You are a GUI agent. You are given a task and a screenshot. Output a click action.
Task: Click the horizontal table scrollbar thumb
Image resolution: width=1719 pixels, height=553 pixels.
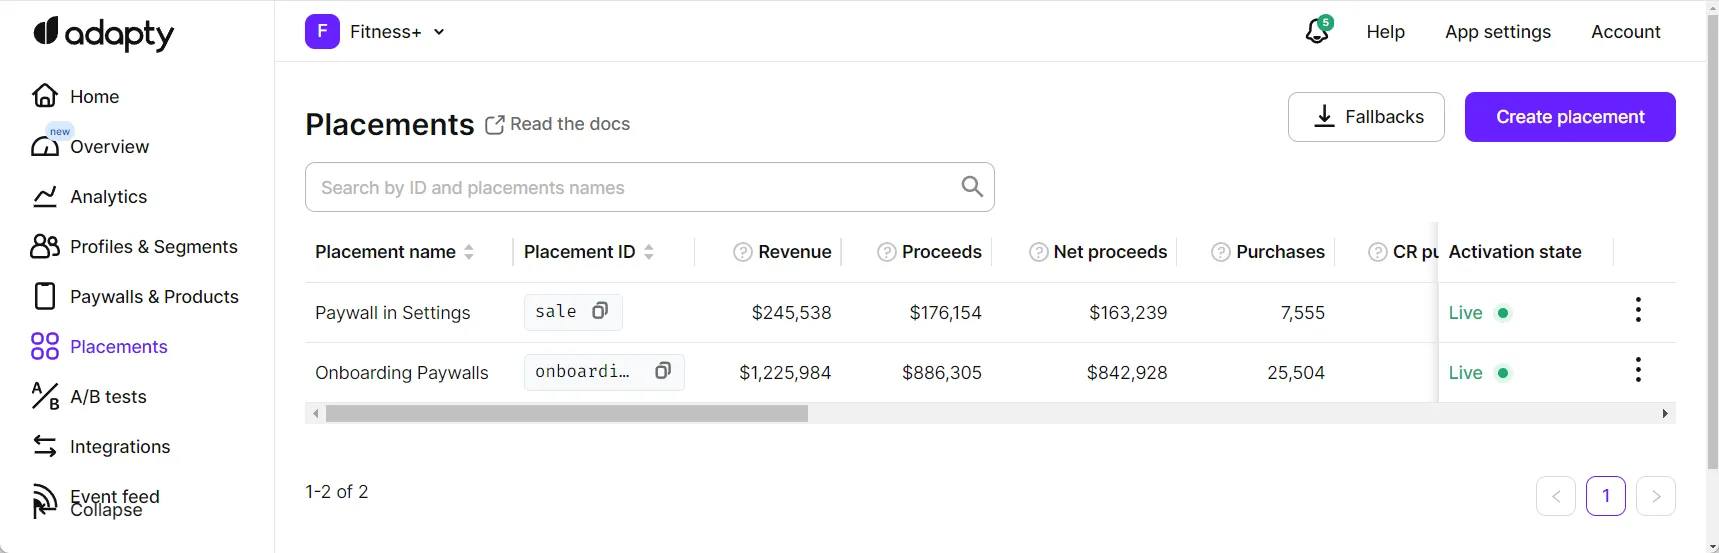pos(566,414)
